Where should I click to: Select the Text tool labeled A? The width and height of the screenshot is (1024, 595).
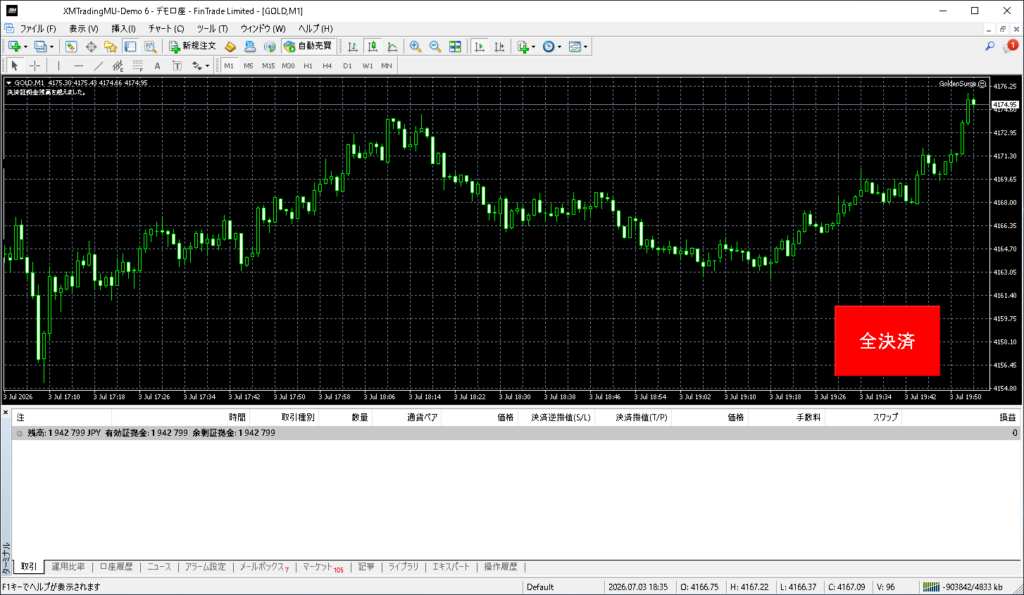tap(157, 65)
